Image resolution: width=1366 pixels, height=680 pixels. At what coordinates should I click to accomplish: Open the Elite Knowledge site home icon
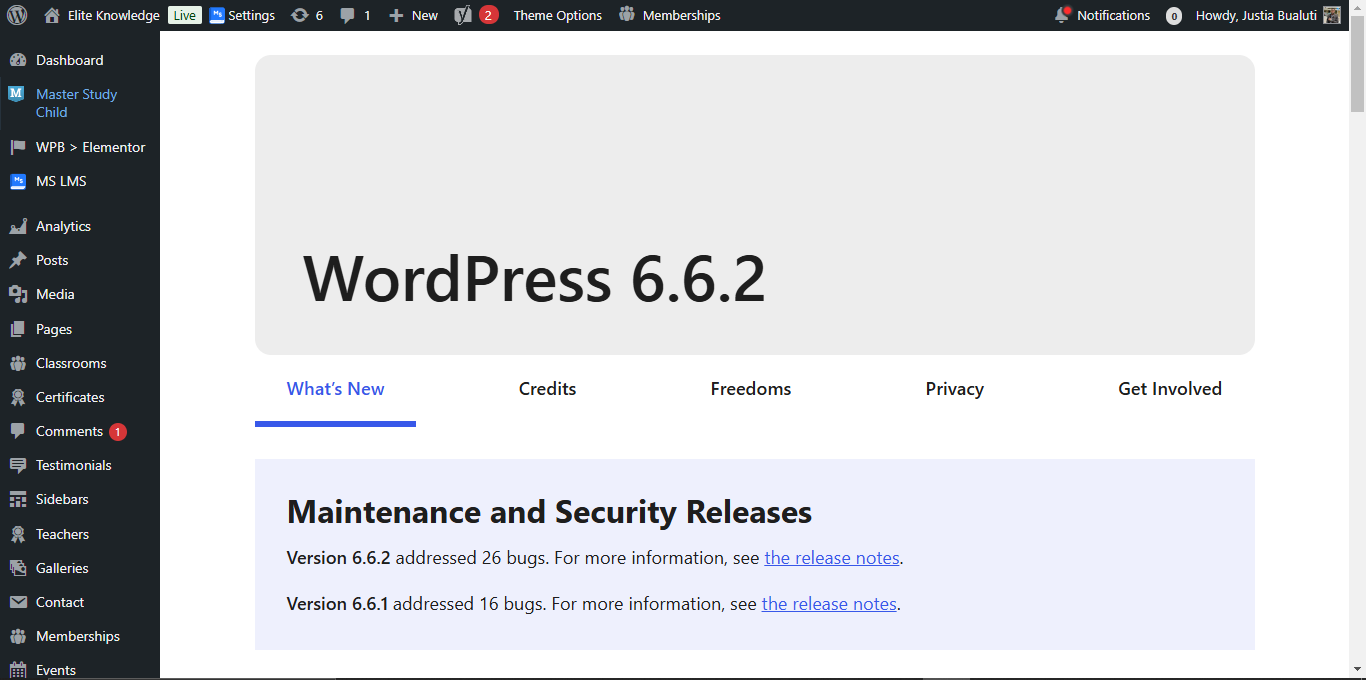point(52,15)
